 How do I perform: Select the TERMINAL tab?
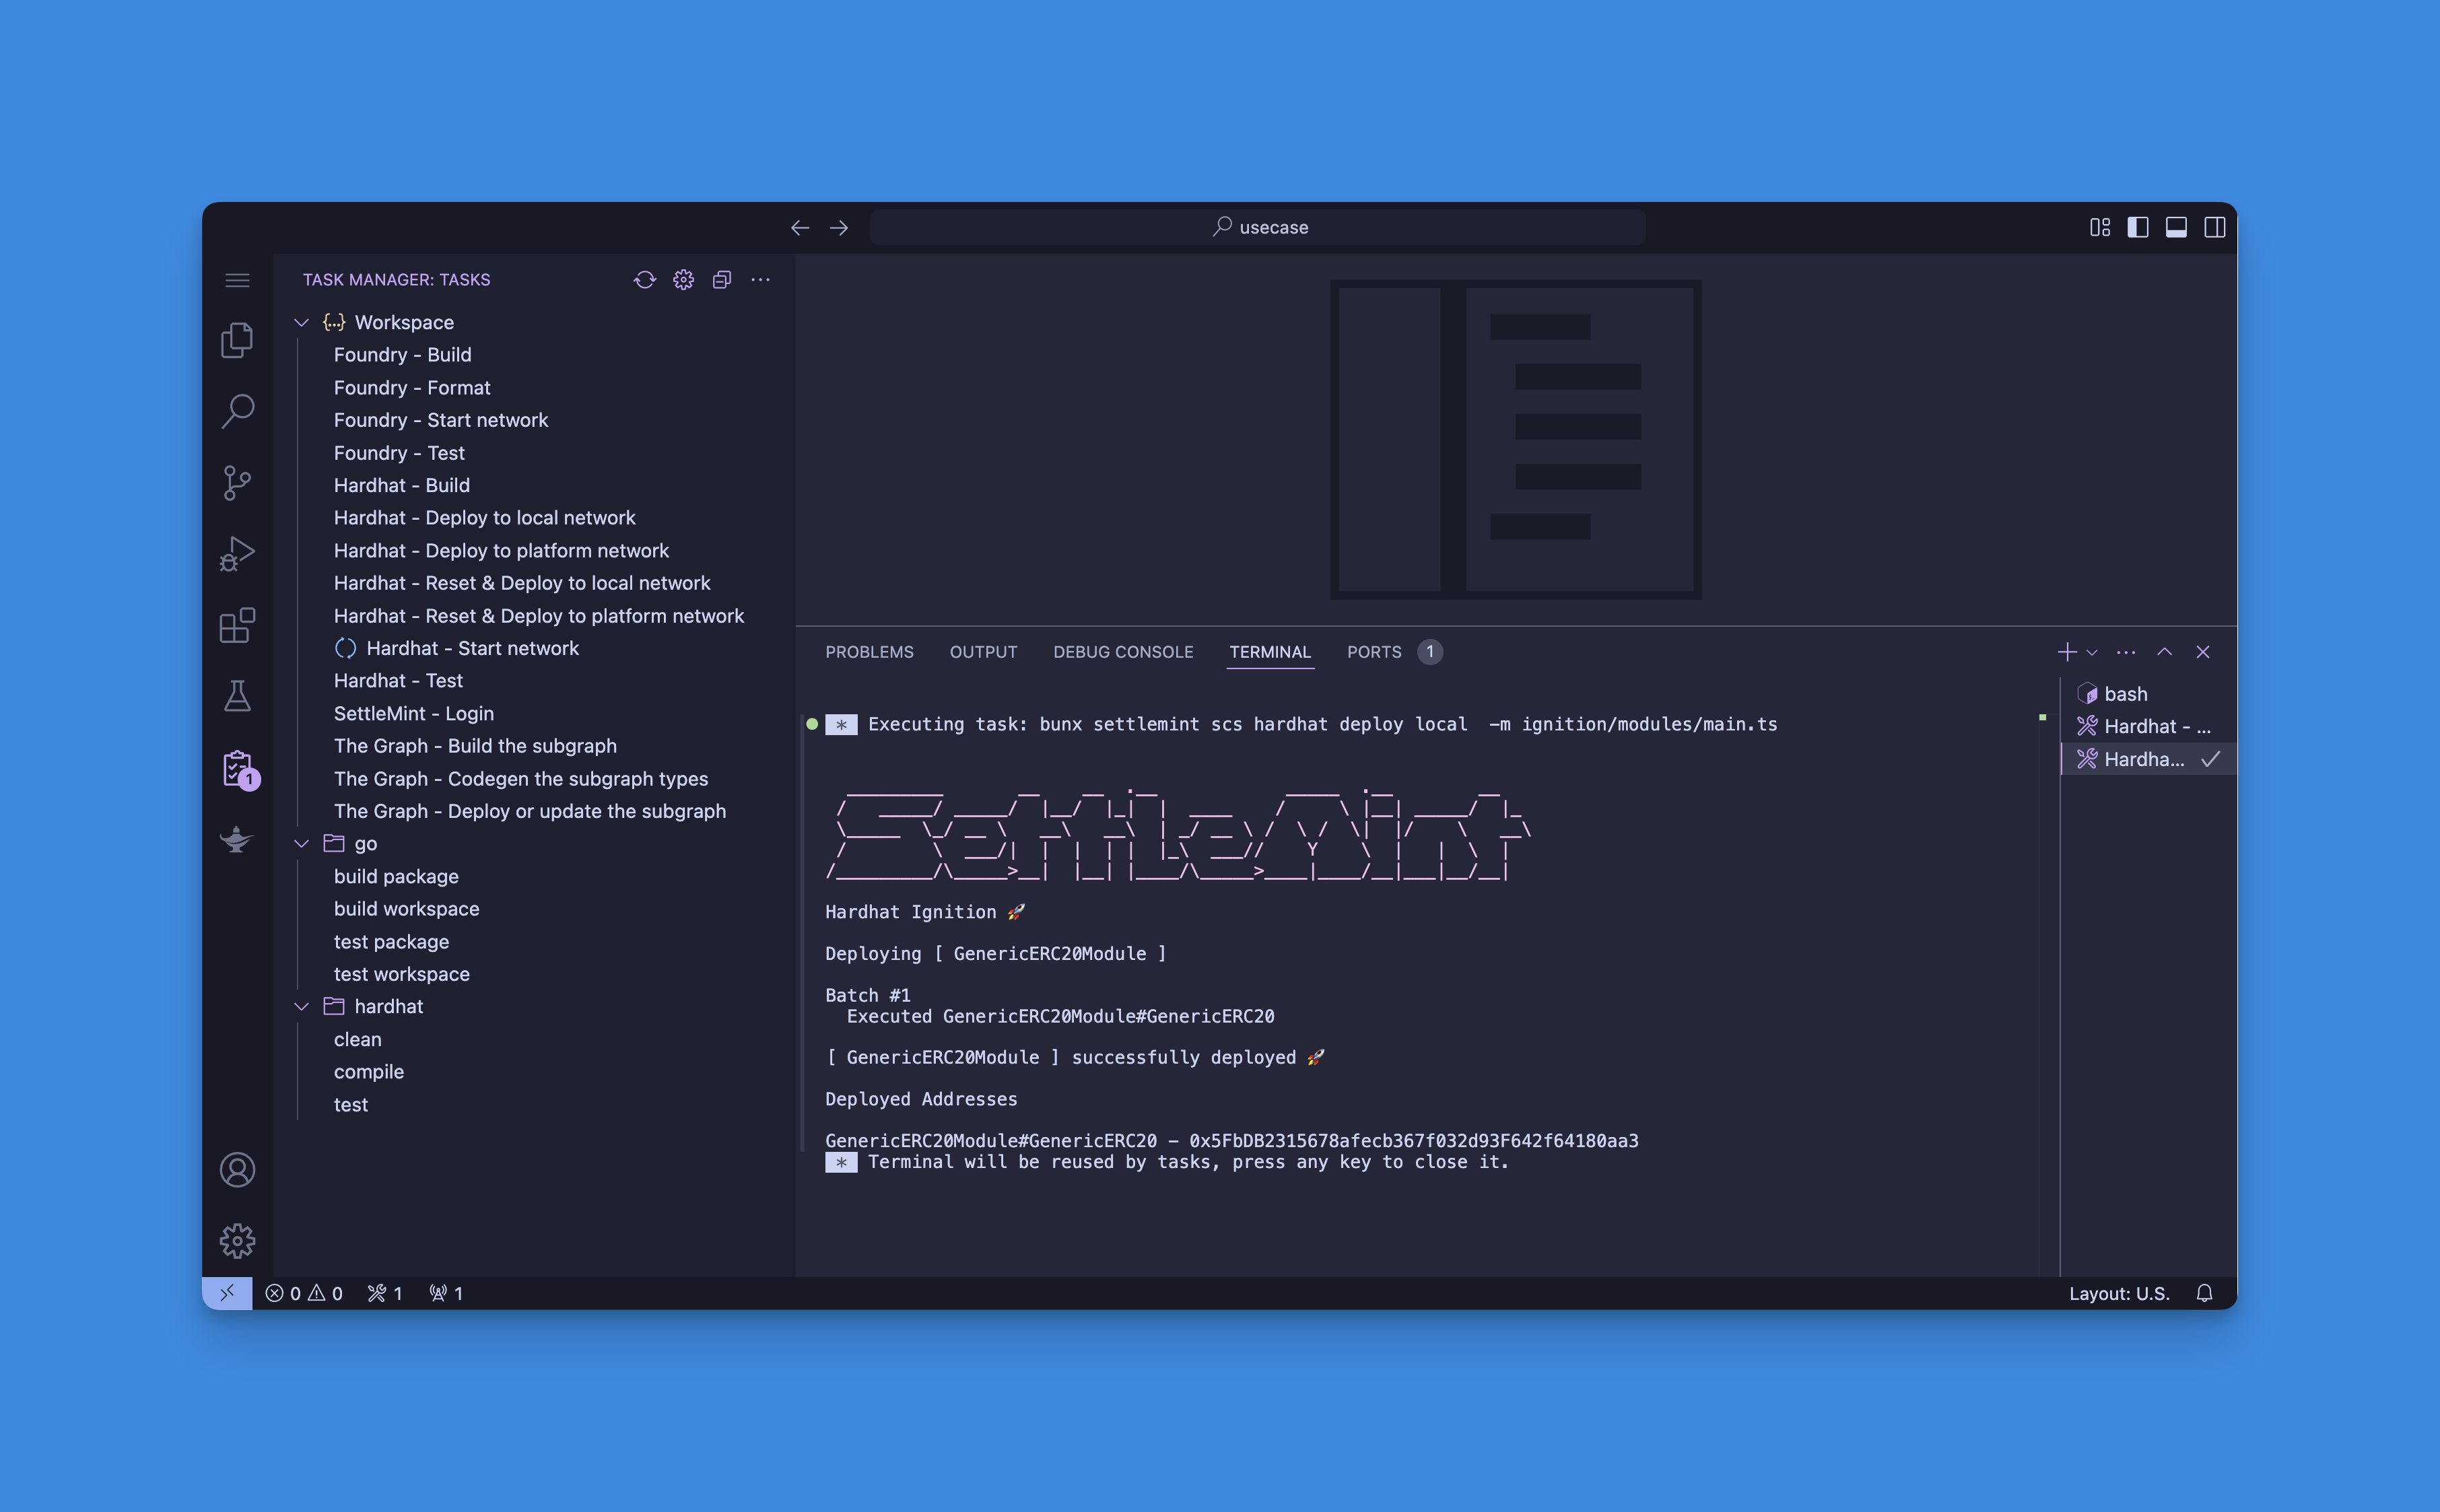pos(1270,652)
